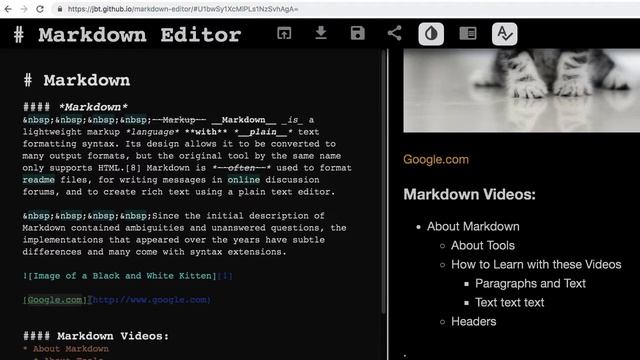Click 'About Tools' sub-item in preview
The height and width of the screenshot is (360, 640).
pos(483,245)
